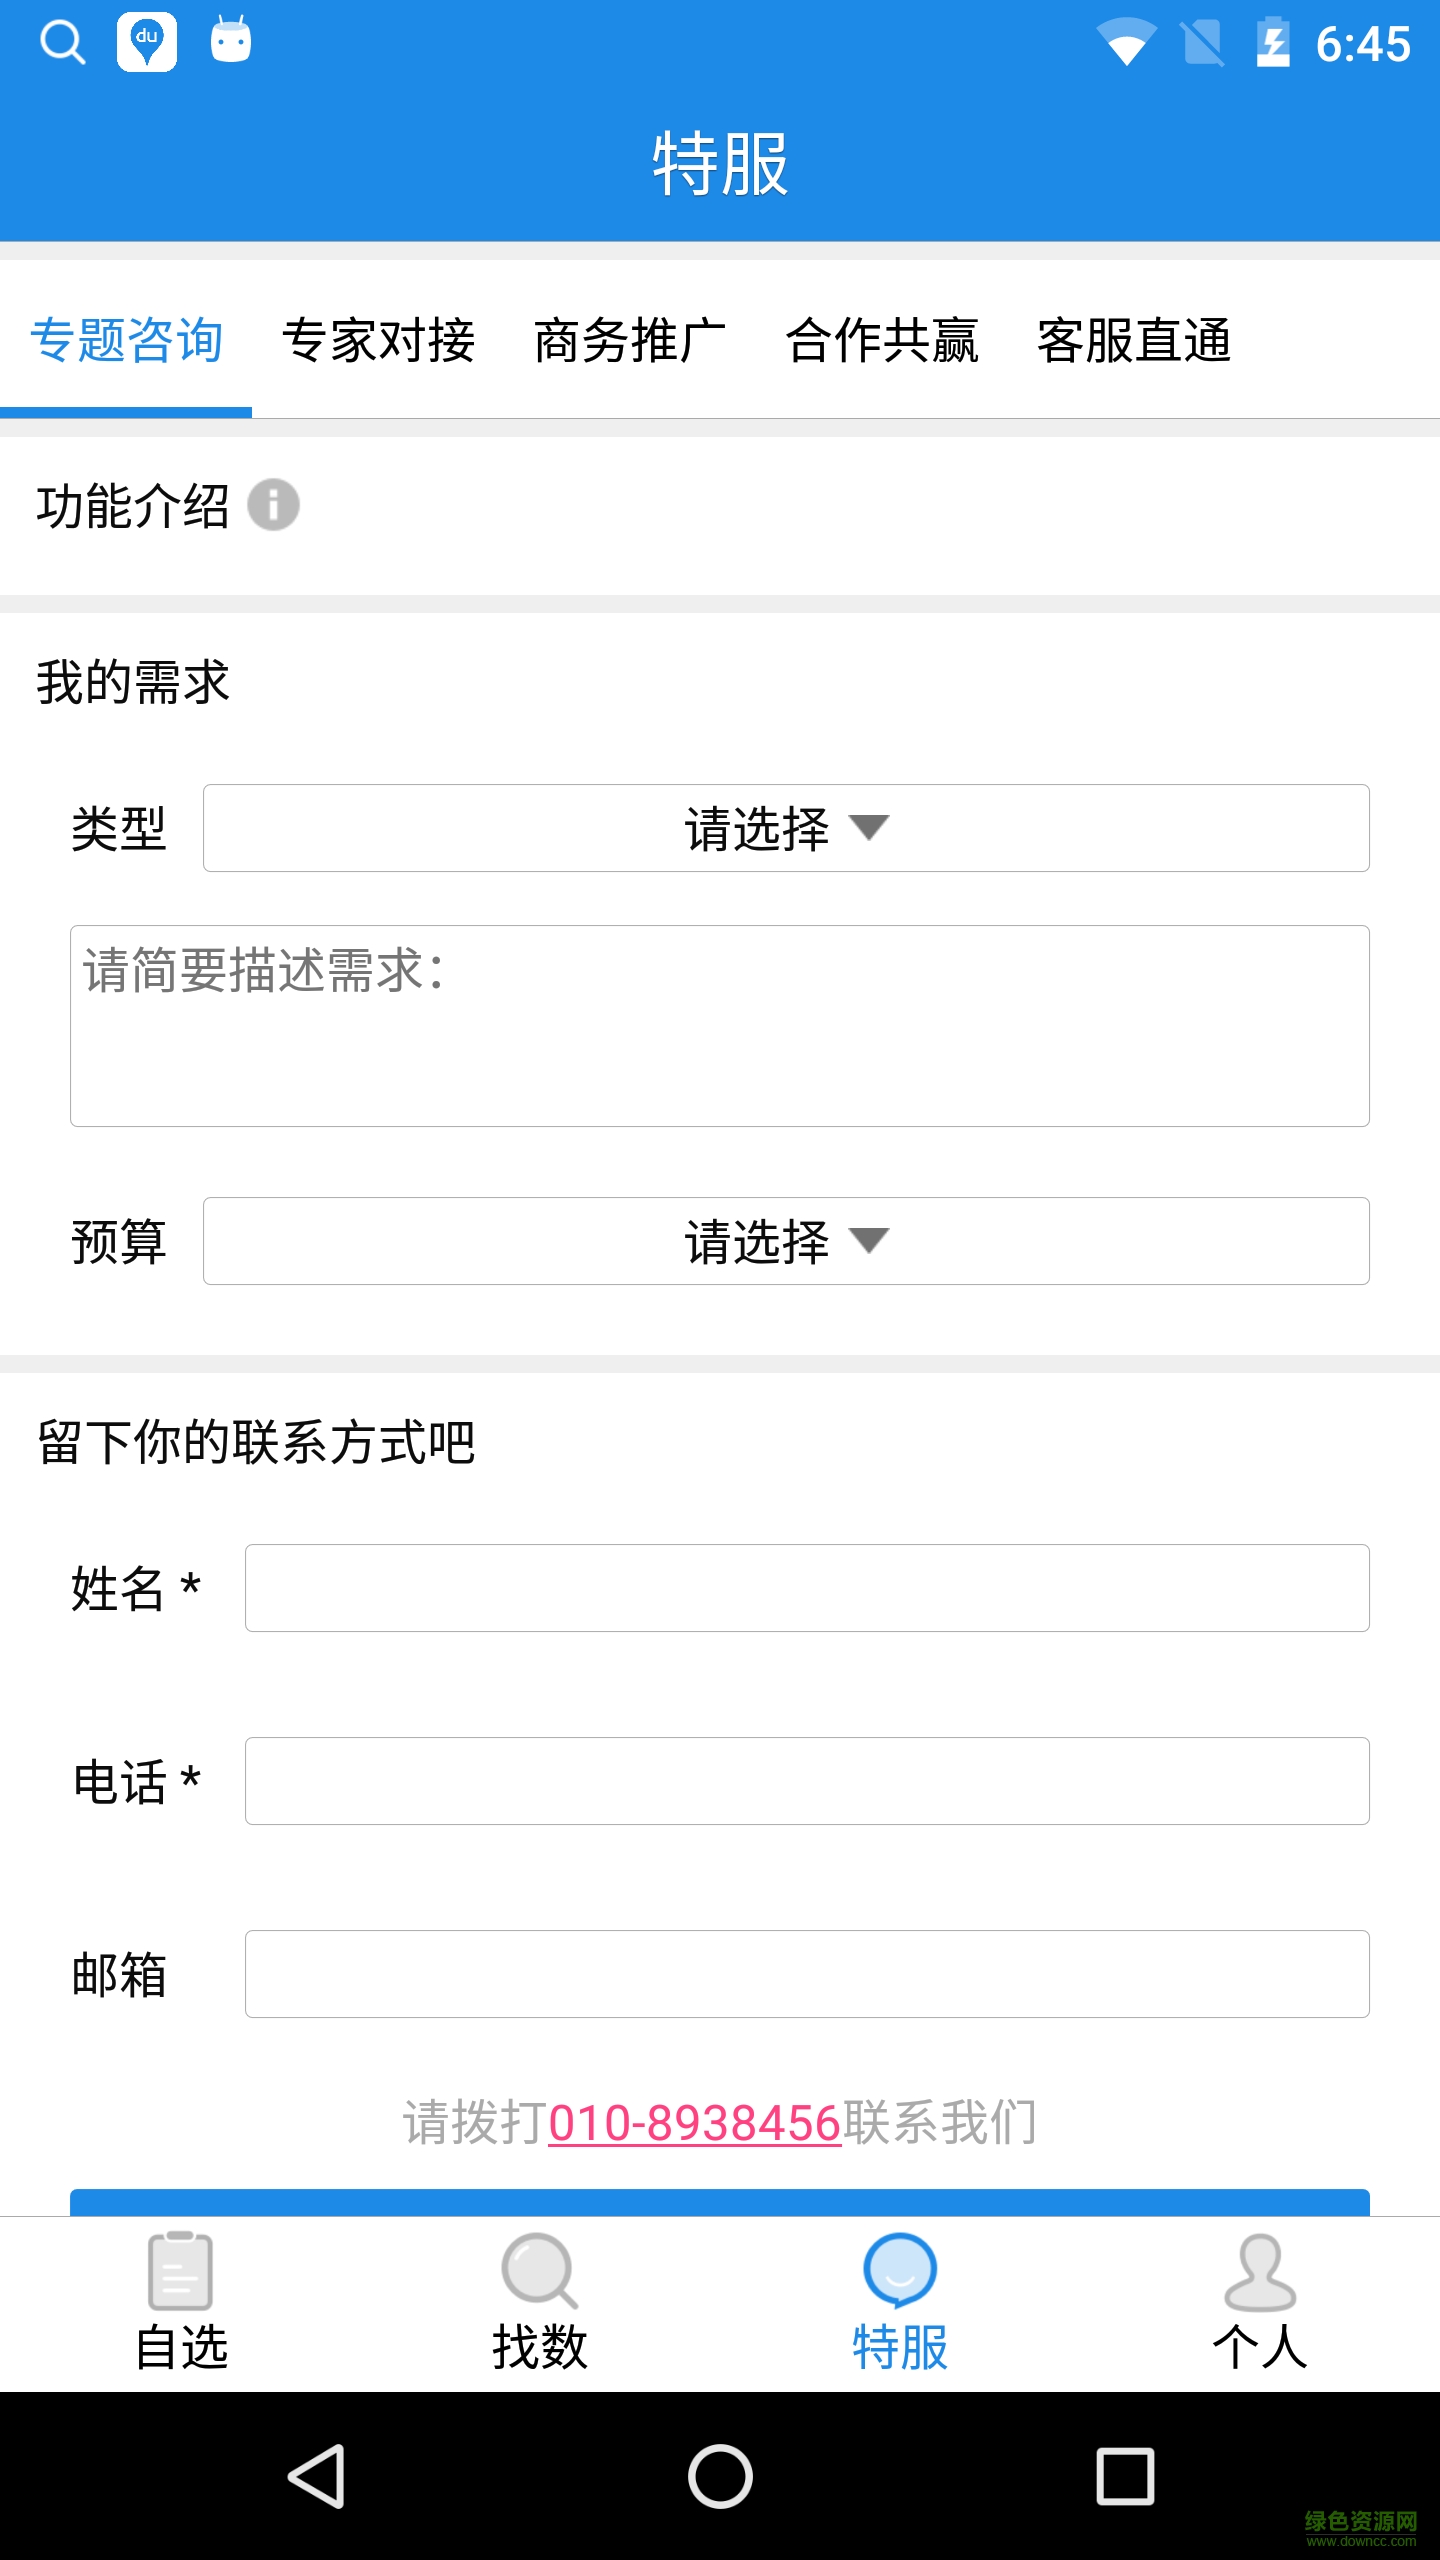
Task: Tap the search icon in status bar
Action: [x=62, y=43]
